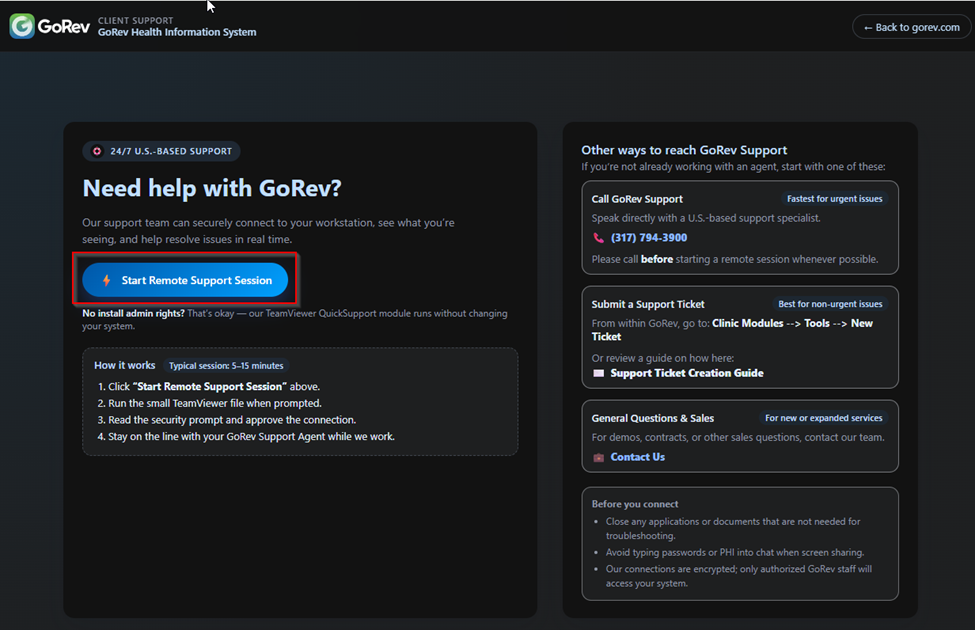The image size is (975, 630).
Task: Click the GoRev logo icon in header
Action: coord(22,26)
